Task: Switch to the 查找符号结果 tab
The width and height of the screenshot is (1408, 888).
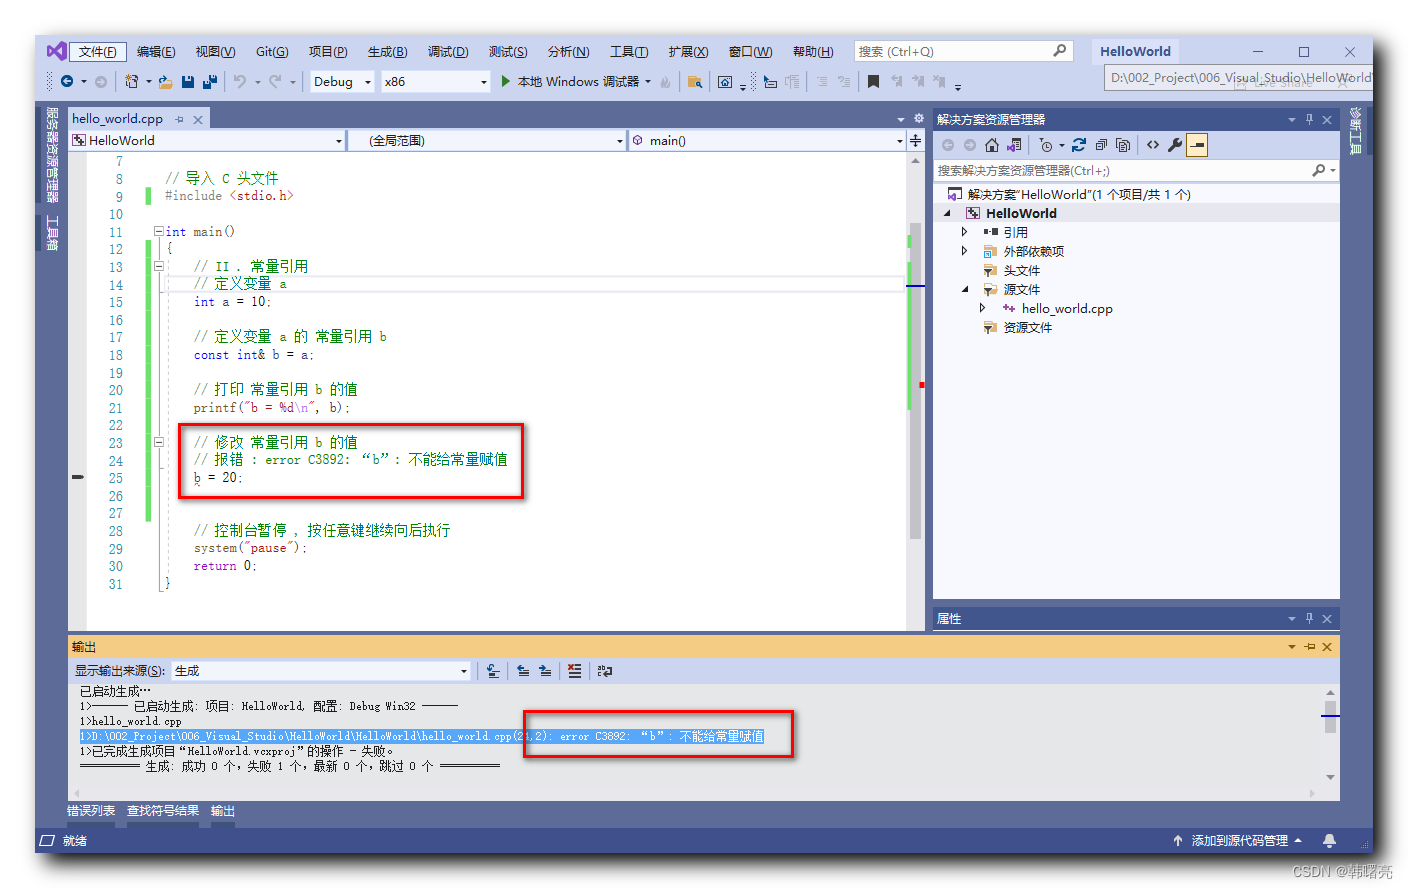Action: [x=163, y=811]
